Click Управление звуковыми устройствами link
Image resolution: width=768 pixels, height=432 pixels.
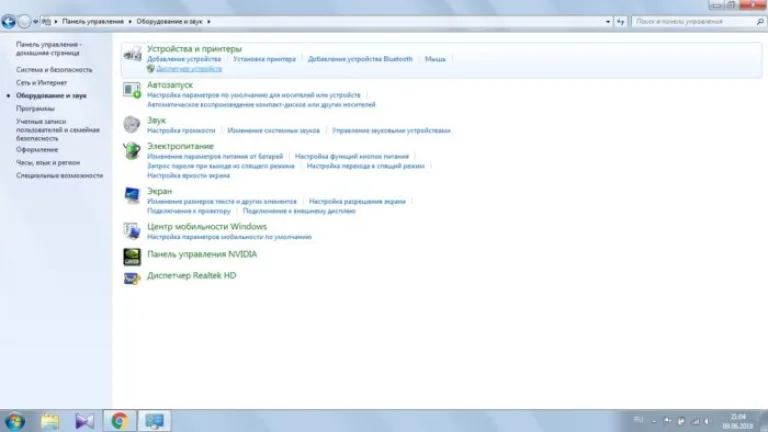coord(391,131)
